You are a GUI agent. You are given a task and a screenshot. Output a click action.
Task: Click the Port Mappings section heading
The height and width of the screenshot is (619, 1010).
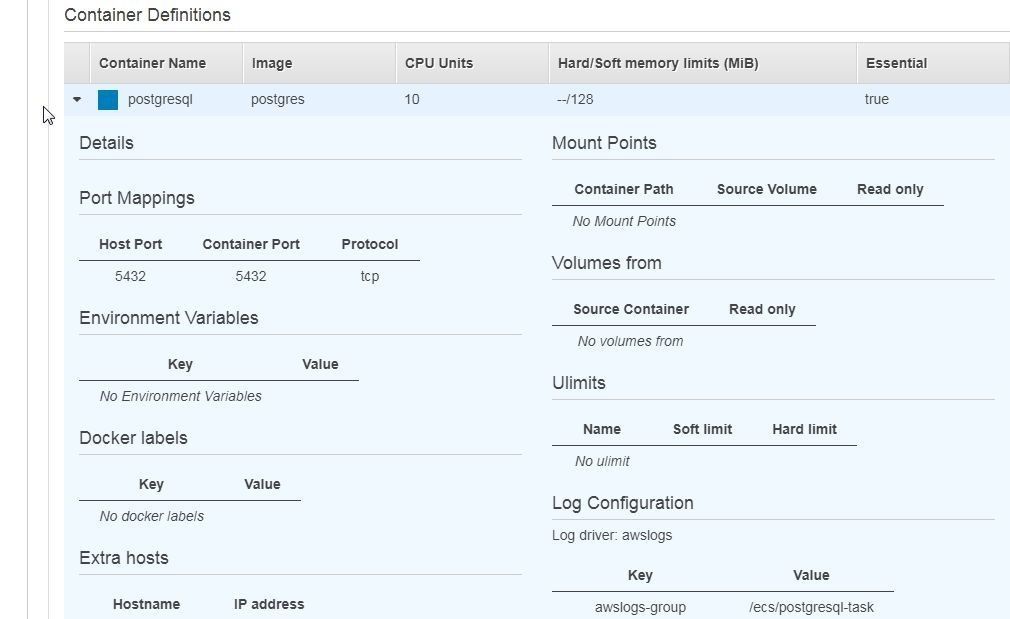137,198
